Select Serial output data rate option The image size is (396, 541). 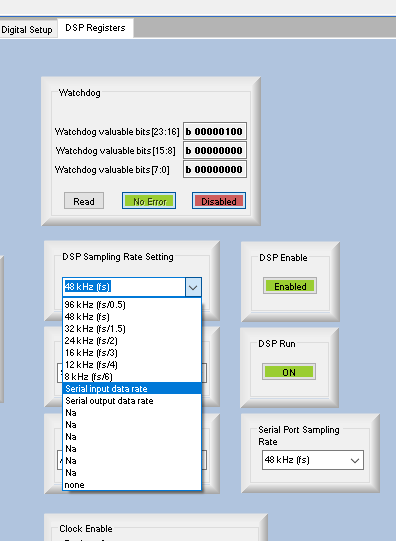click(x=132, y=401)
